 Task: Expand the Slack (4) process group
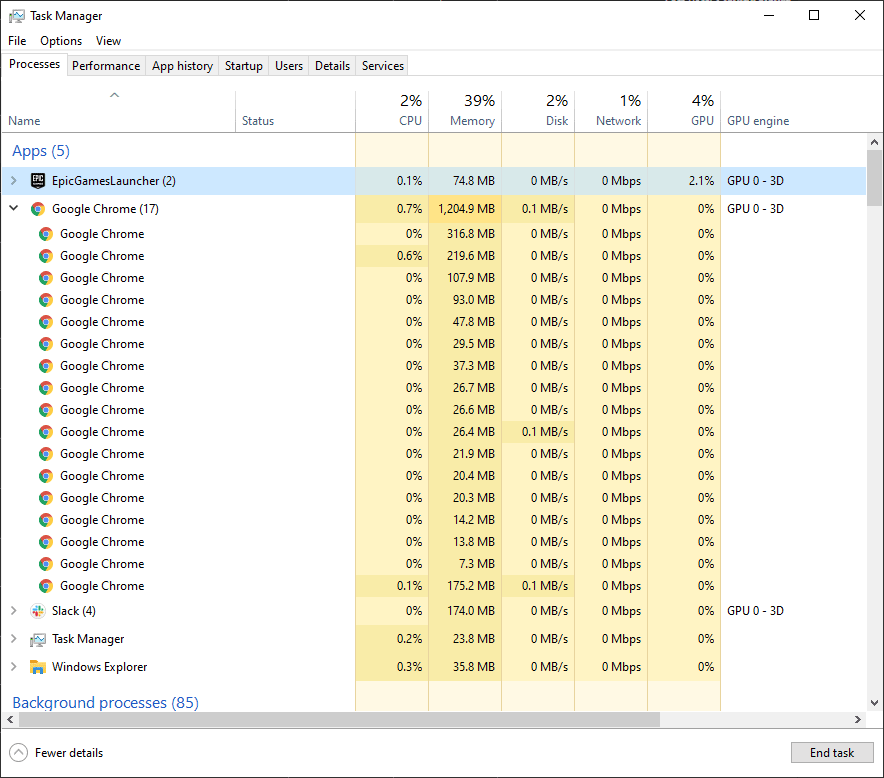tap(14, 611)
